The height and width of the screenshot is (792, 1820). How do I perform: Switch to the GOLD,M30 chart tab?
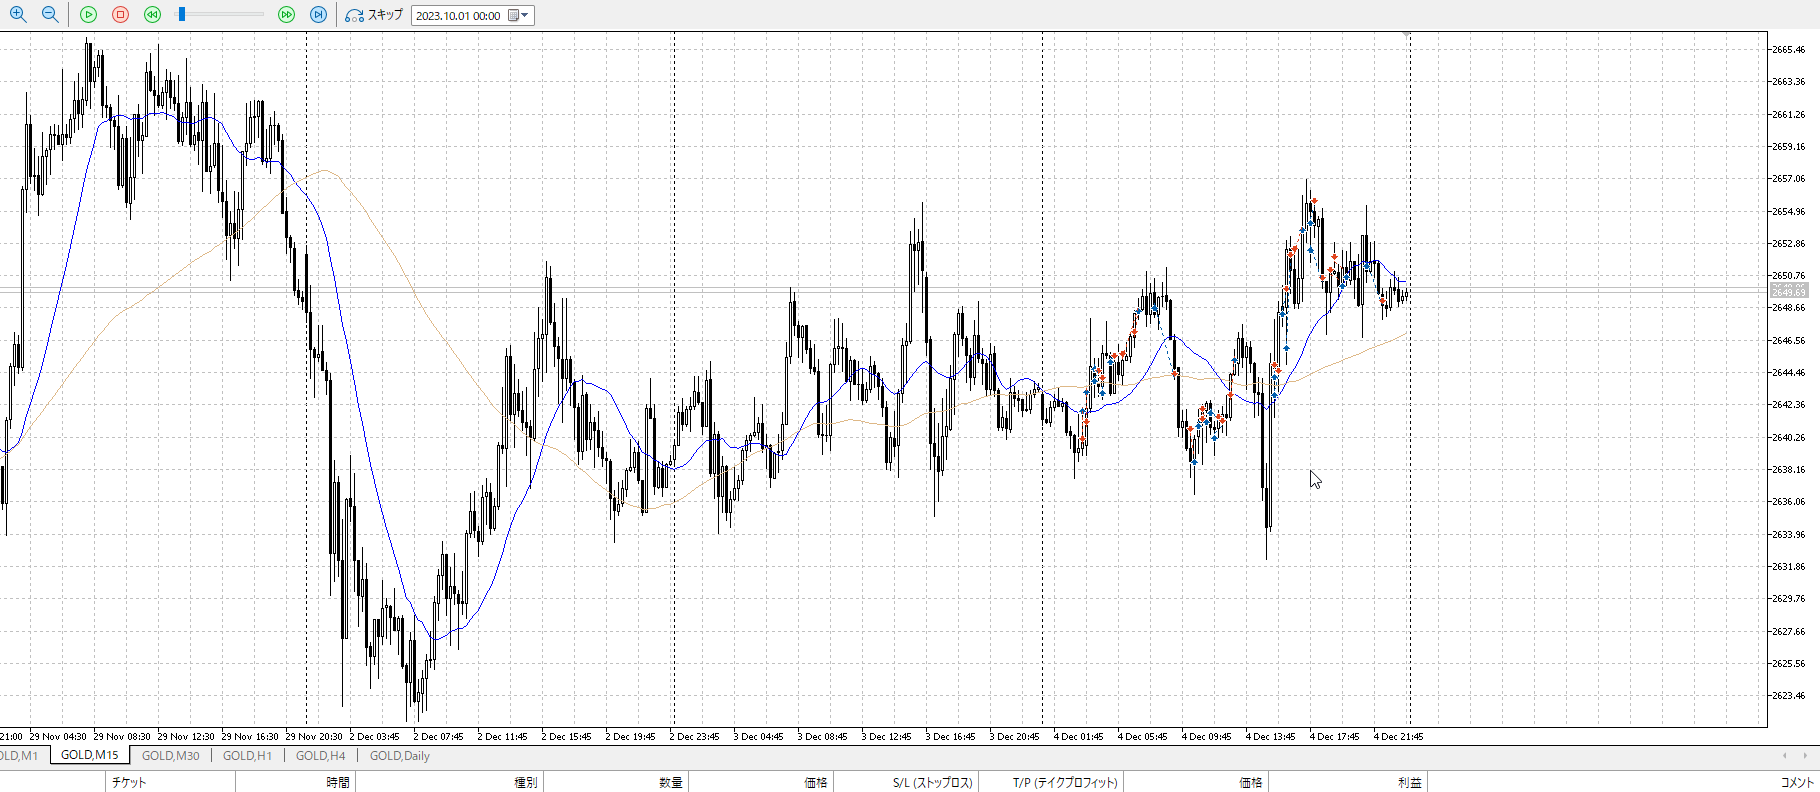(170, 756)
